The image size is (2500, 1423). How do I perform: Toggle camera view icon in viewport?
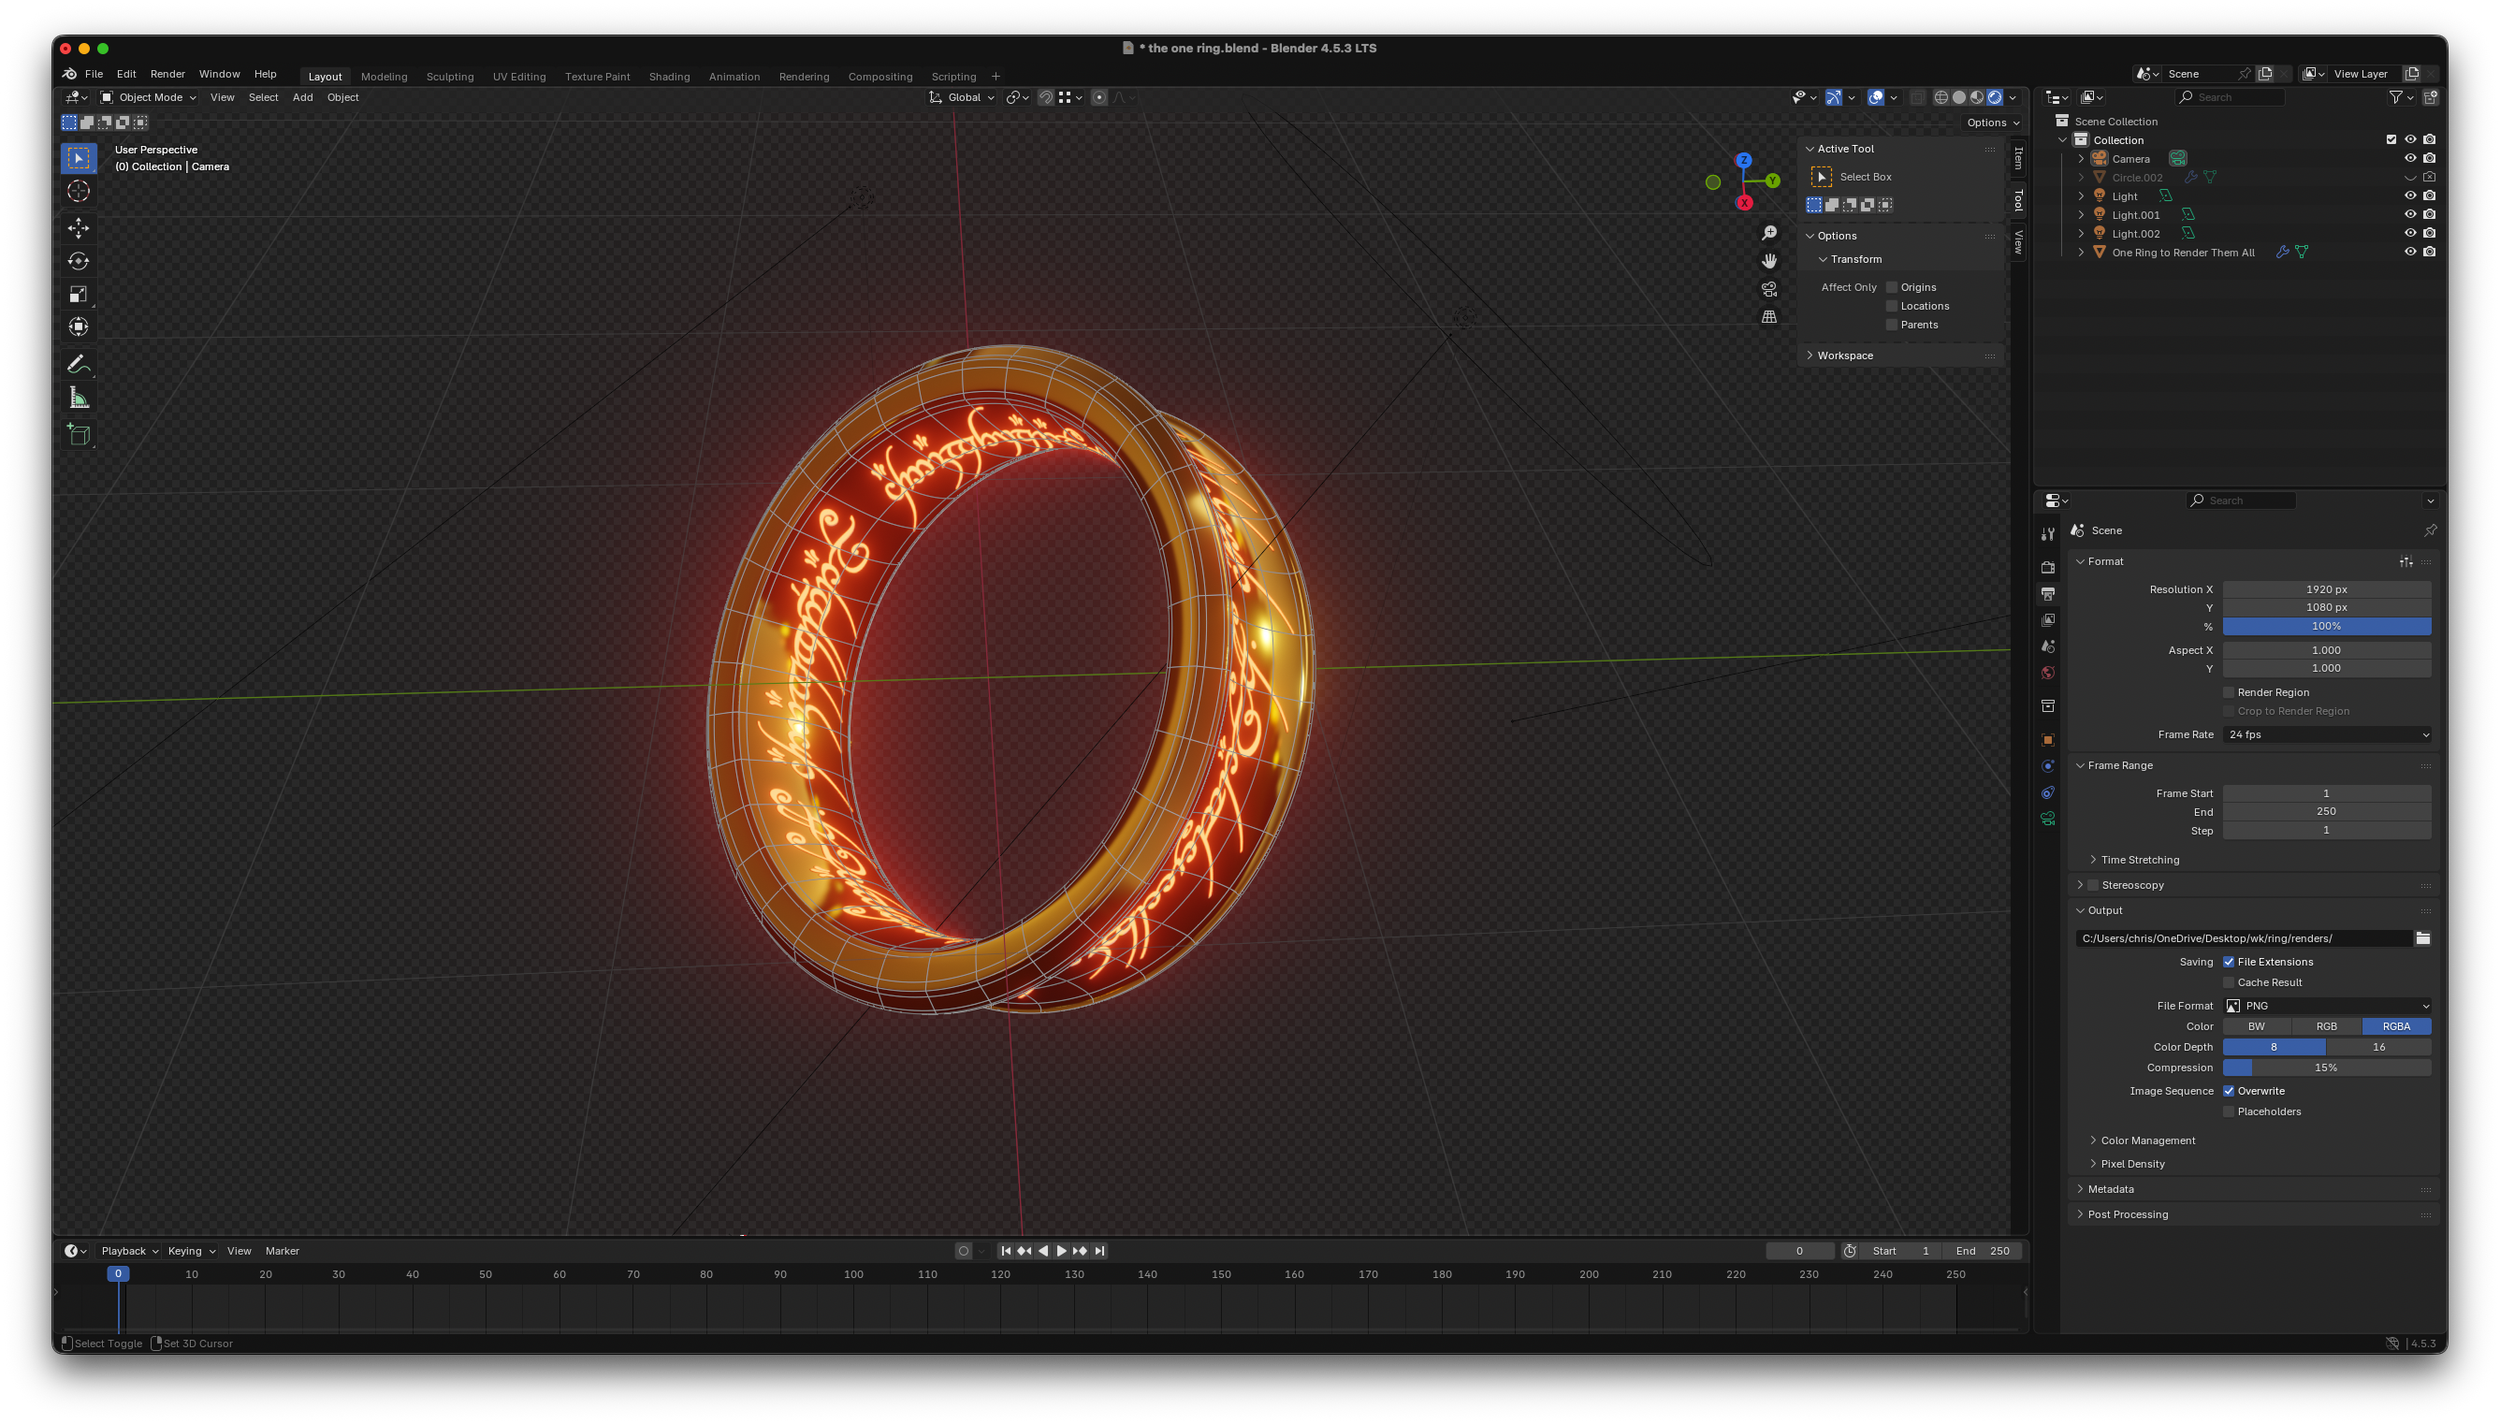point(1769,289)
